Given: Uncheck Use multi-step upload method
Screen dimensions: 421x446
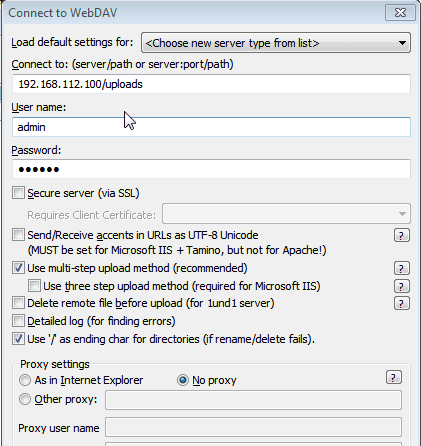Looking at the screenshot, I should pyautogui.click(x=18, y=268).
